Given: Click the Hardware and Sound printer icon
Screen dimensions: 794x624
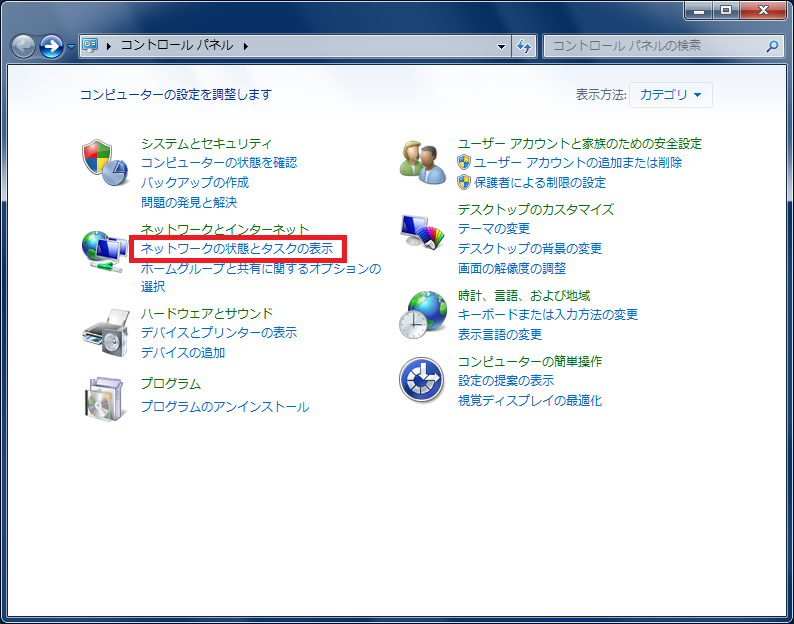Looking at the screenshot, I should pos(105,332).
